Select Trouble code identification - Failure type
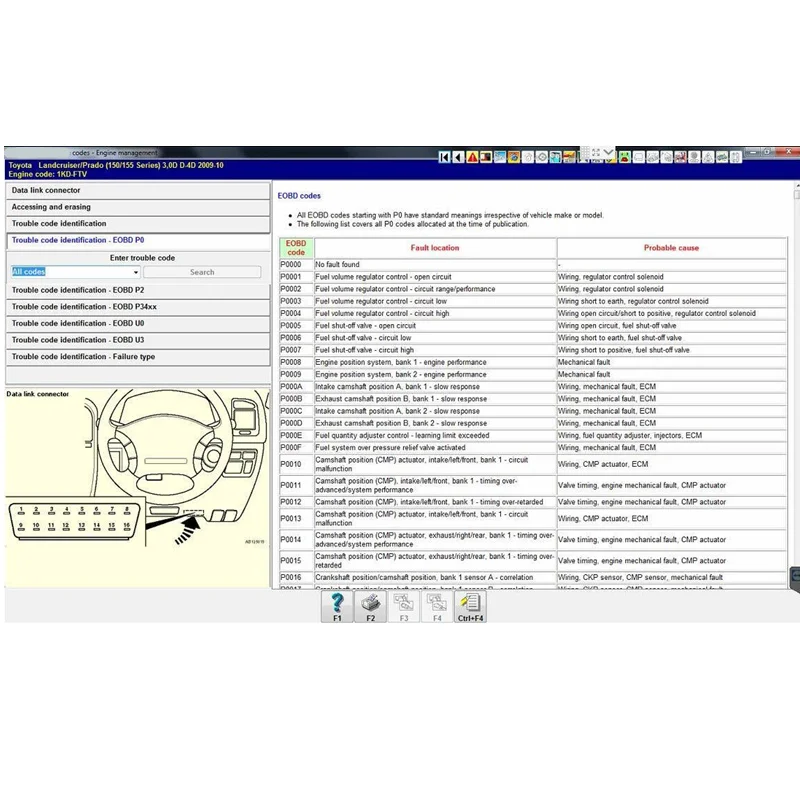Viewport: 800px width, 800px height. pyautogui.click(x=138, y=357)
